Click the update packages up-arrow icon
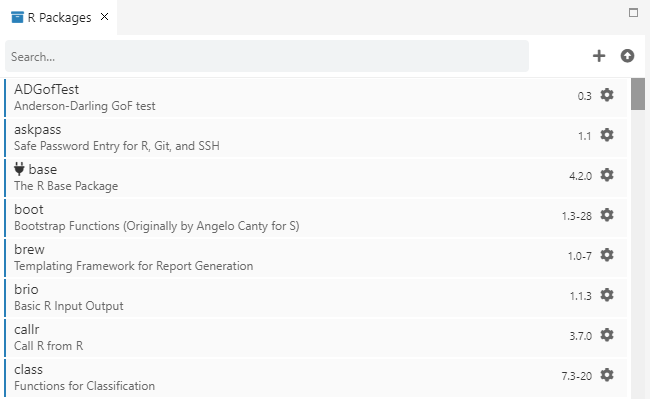 (x=627, y=56)
